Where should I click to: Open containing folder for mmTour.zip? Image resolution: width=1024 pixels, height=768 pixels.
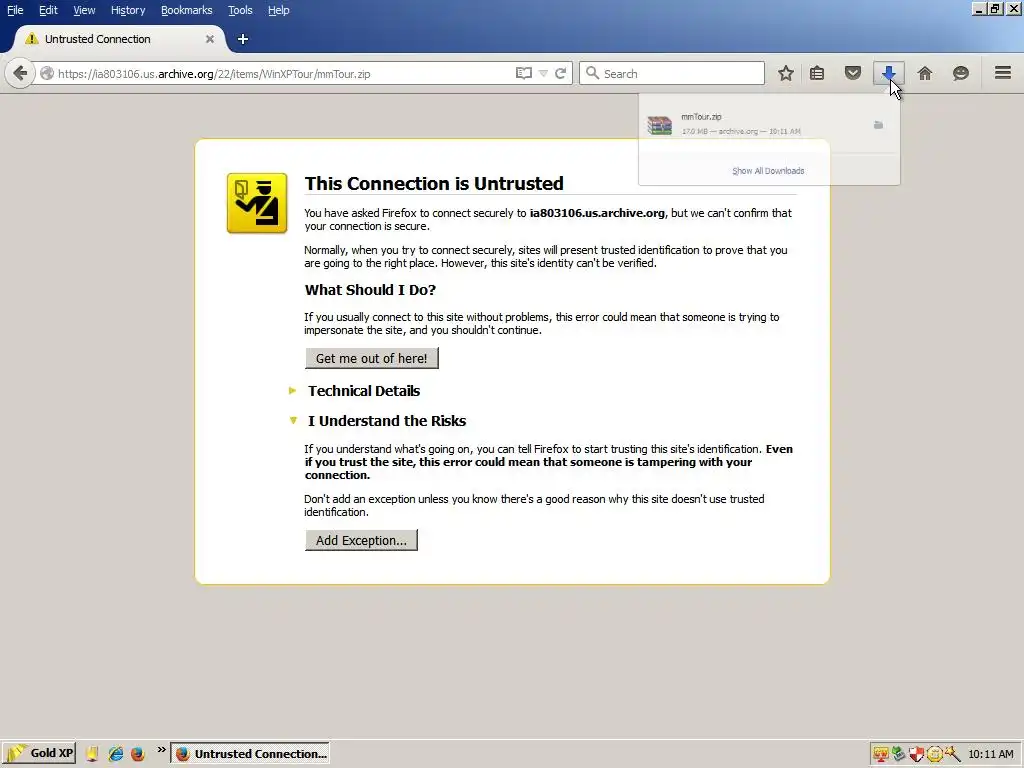tap(878, 125)
